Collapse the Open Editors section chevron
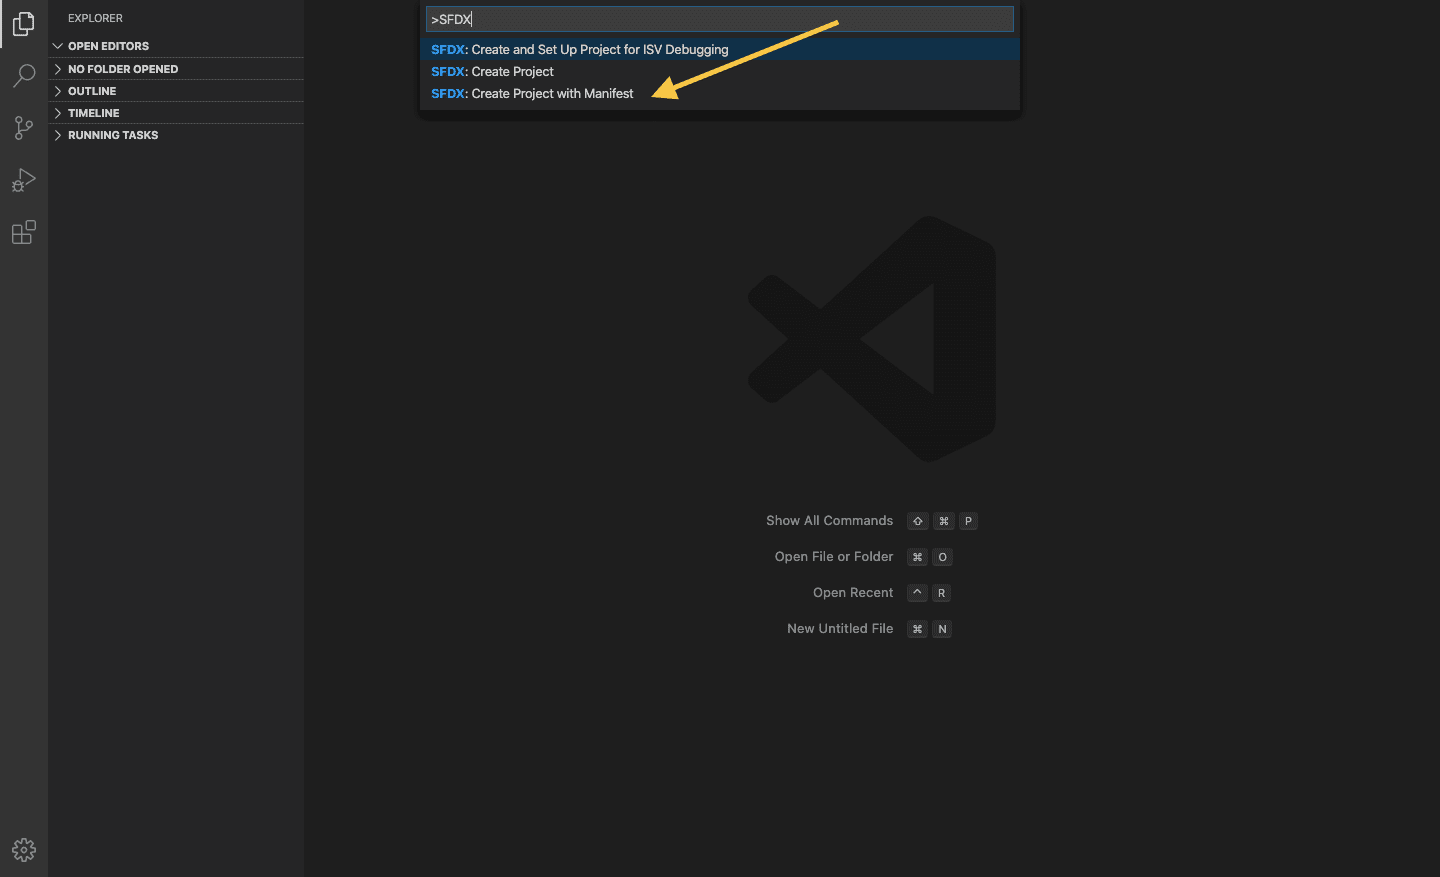 click(58, 46)
